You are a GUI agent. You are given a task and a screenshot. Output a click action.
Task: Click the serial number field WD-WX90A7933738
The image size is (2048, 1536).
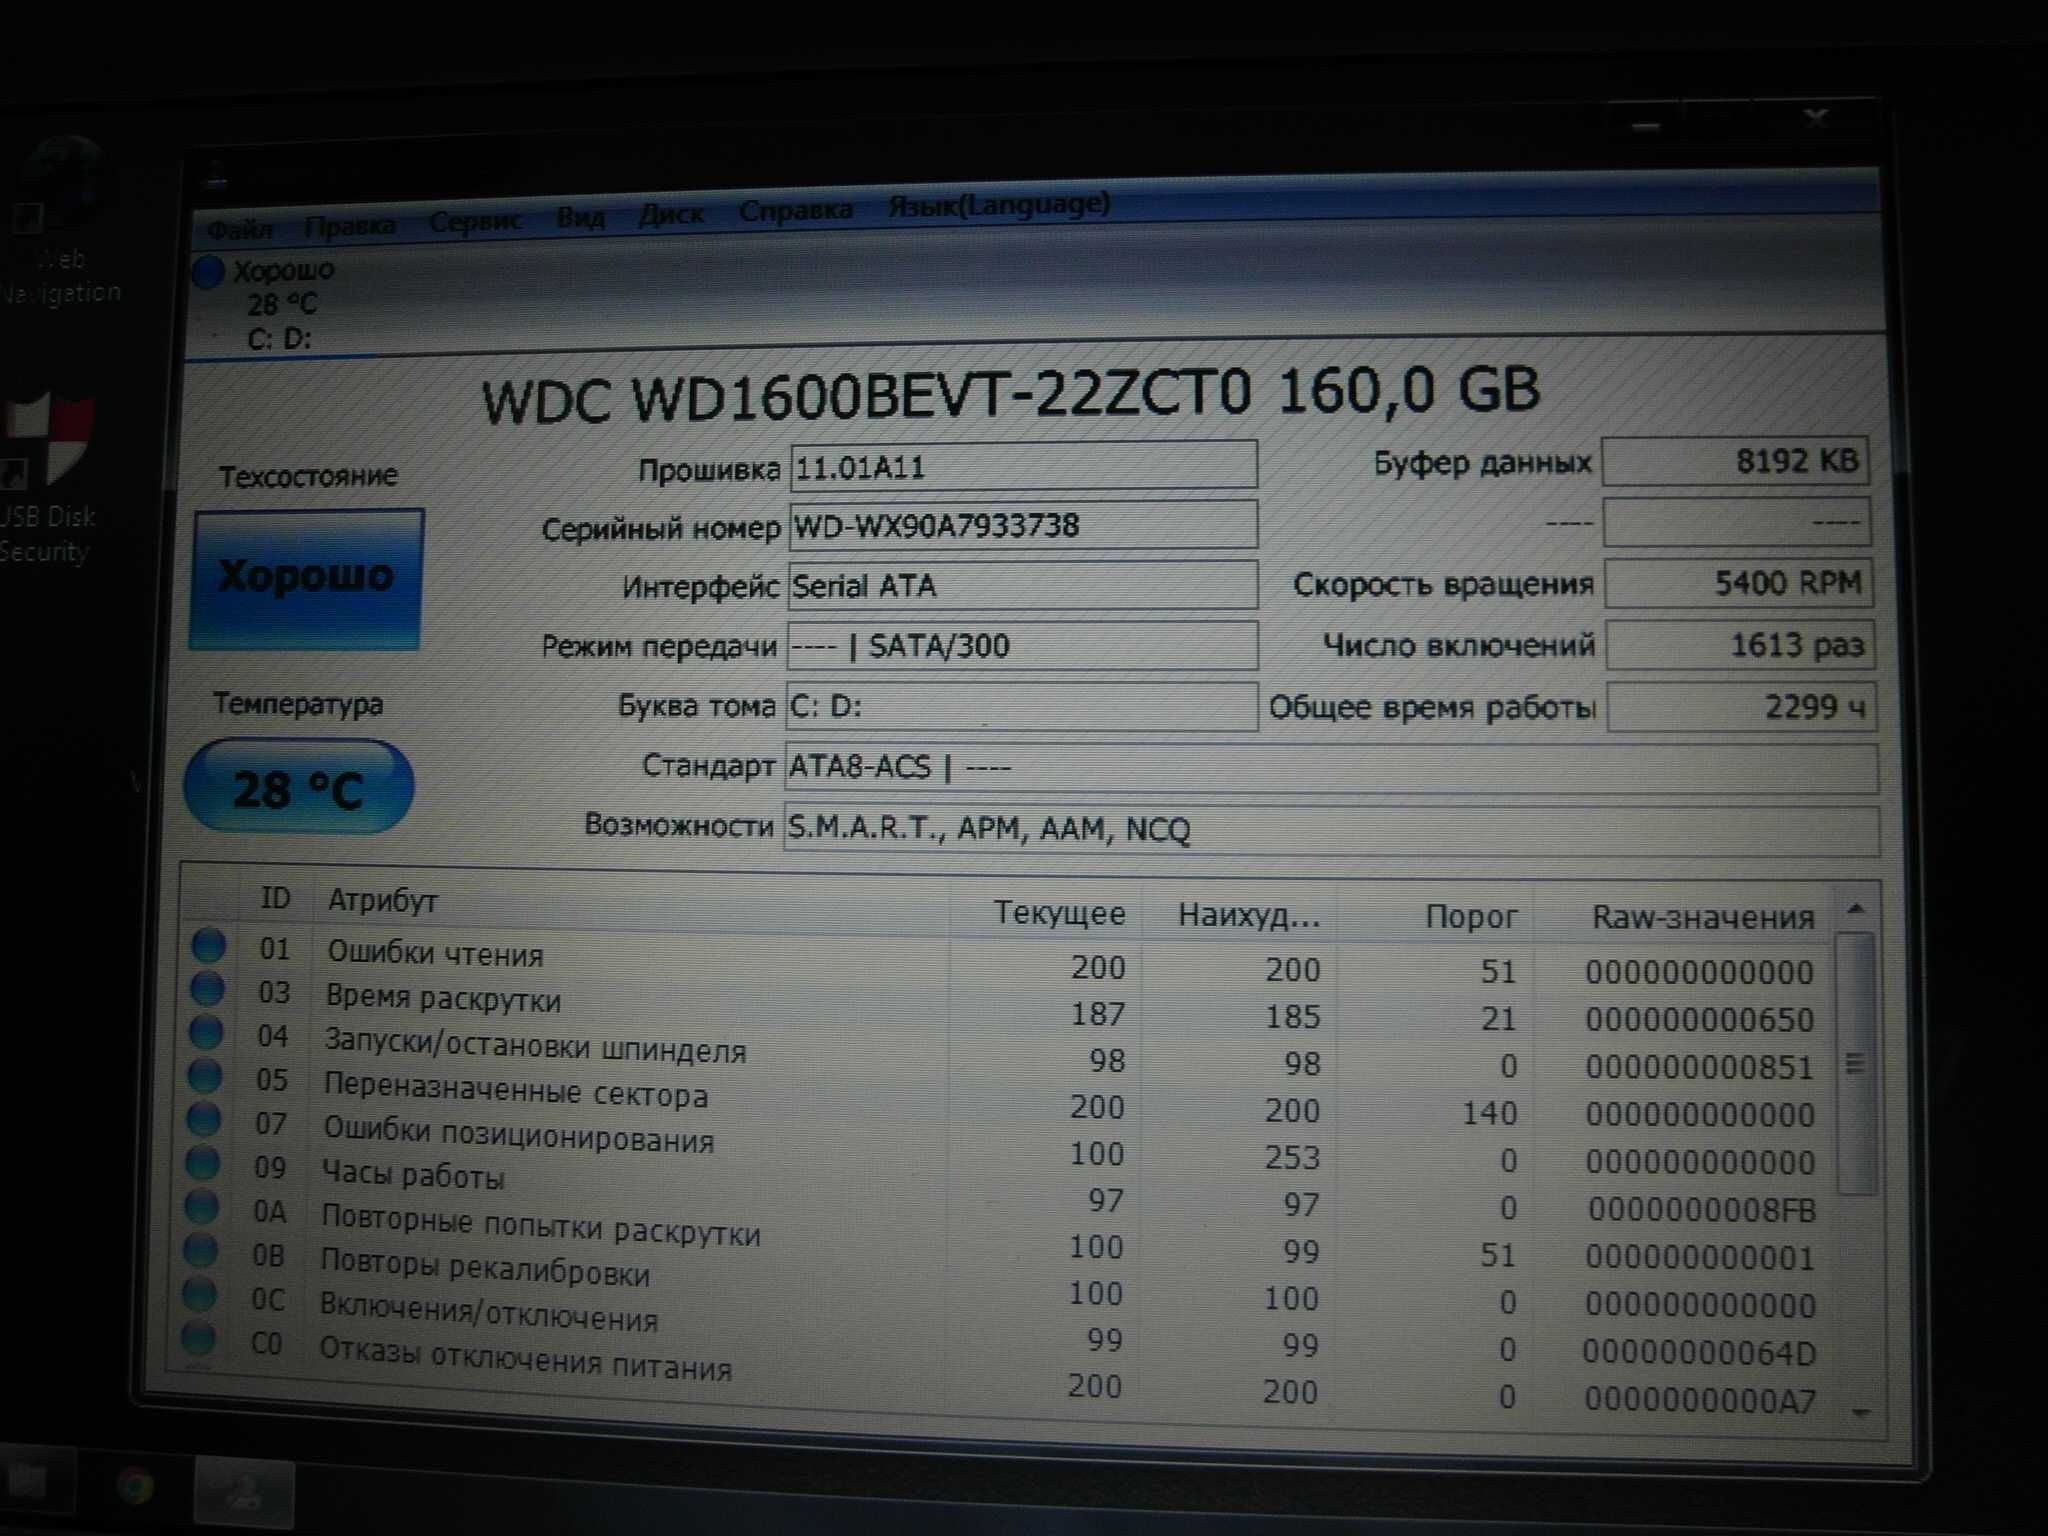point(1023,525)
